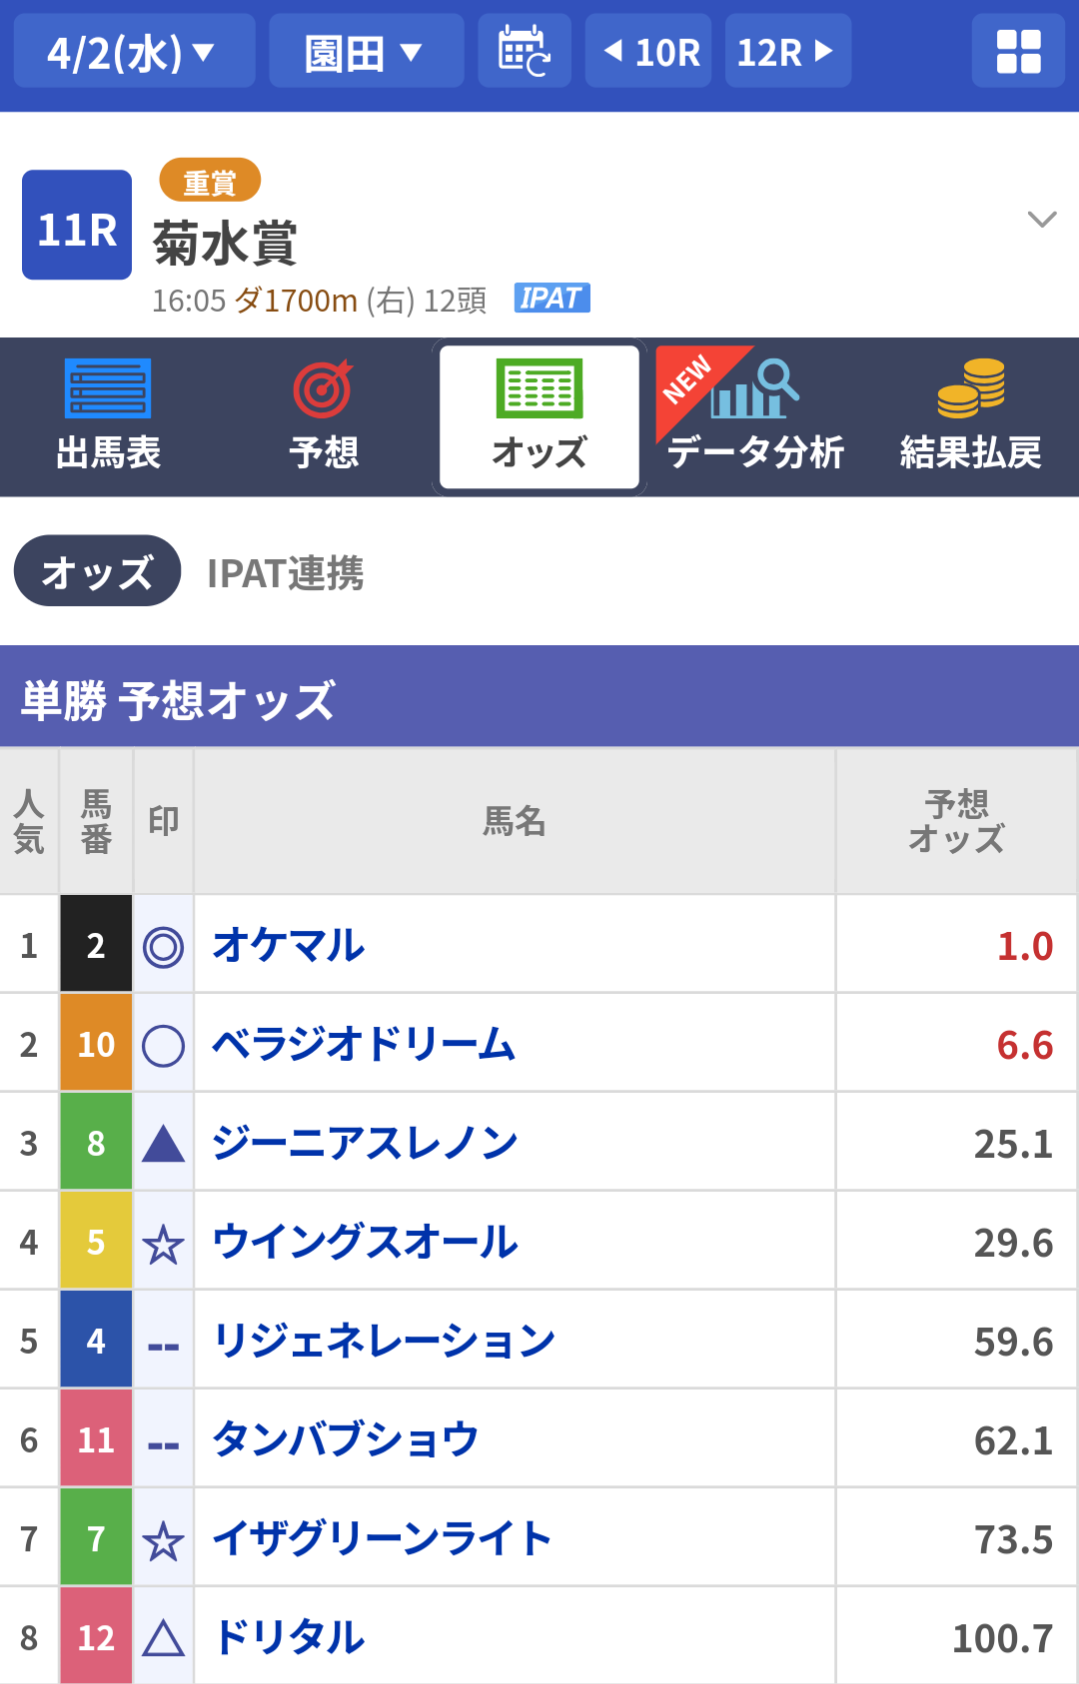Open horse オケマル
Viewport: 1079px width, 1684px height.
coord(289,945)
